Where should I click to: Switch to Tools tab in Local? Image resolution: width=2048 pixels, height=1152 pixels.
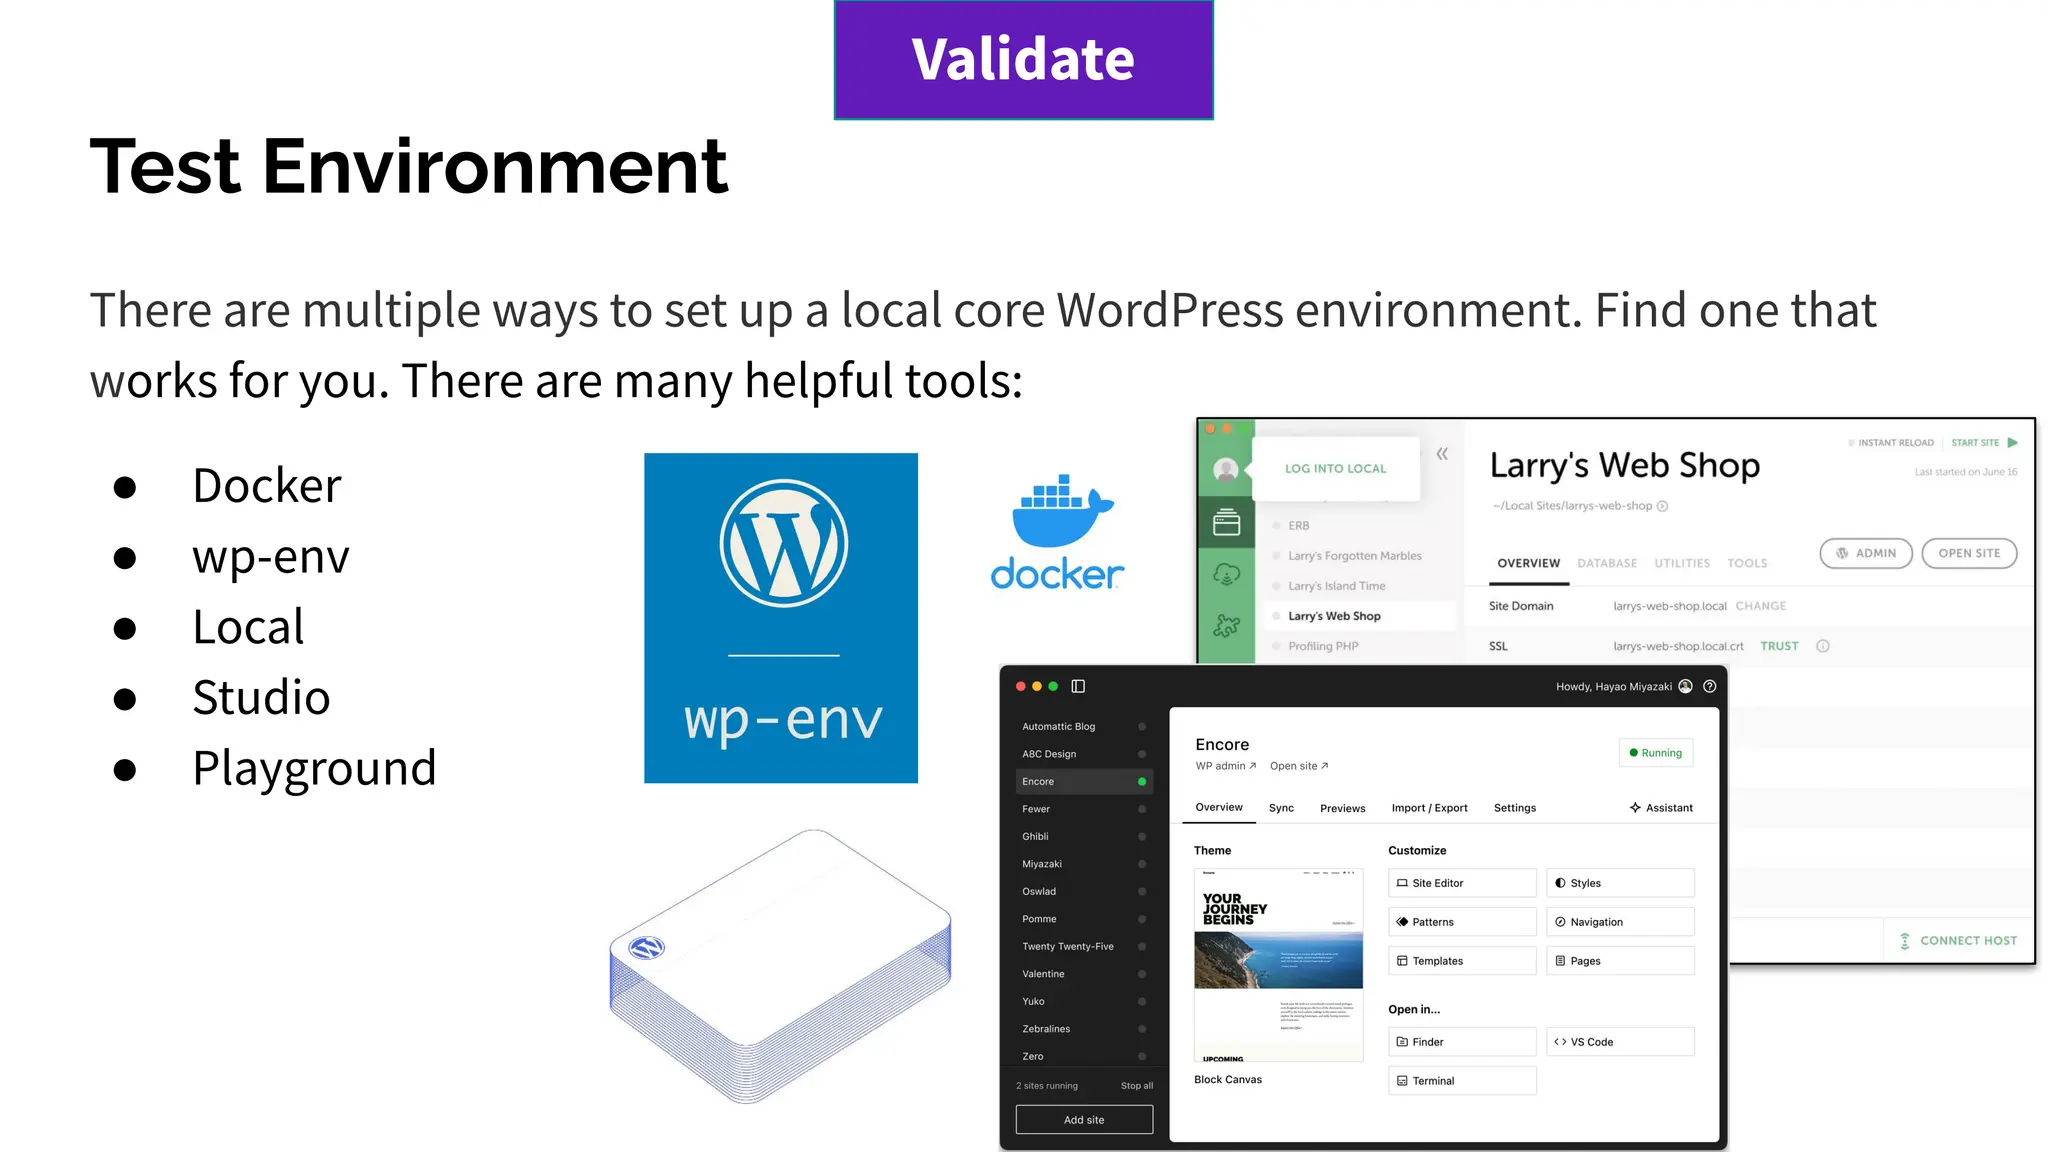pyautogui.click(x=1747, y=563)
